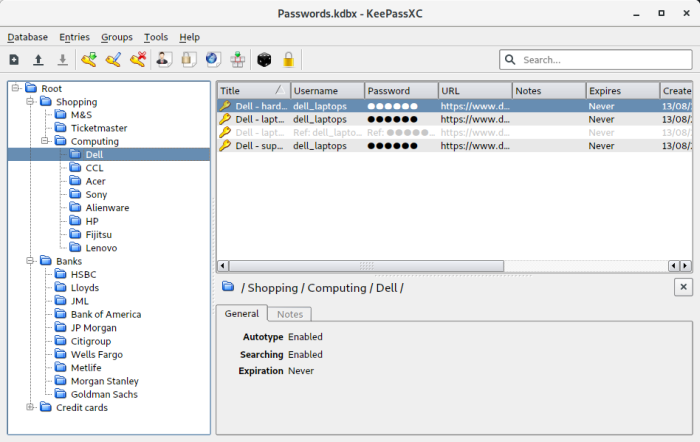Screen dimensions: 700x442
Task: Collapse the Shopping group expander
Action: (30, 101)
